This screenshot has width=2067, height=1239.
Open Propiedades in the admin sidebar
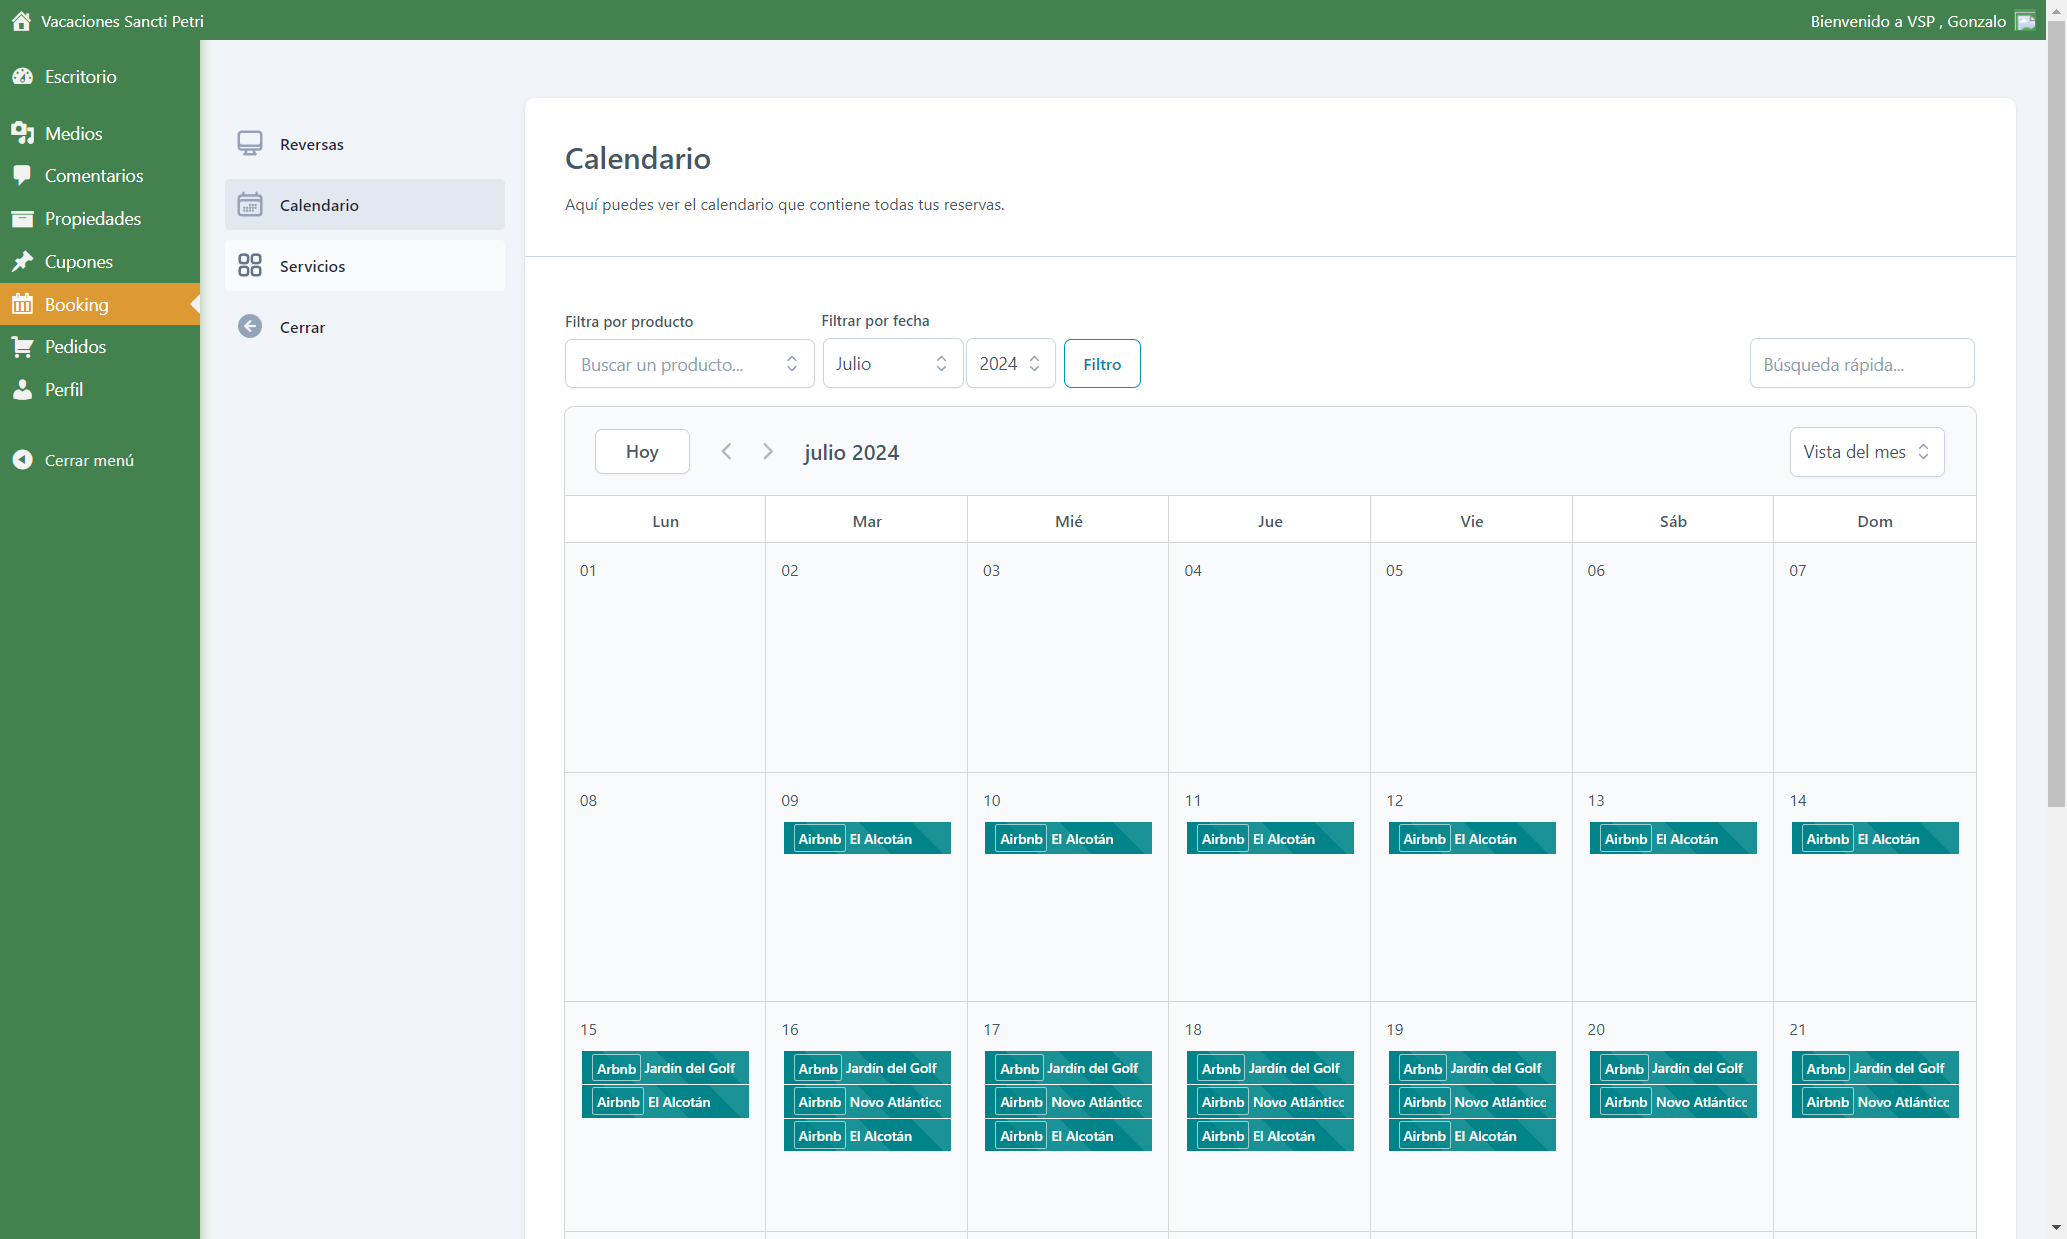pyautogui.click(x=100, y=218)
